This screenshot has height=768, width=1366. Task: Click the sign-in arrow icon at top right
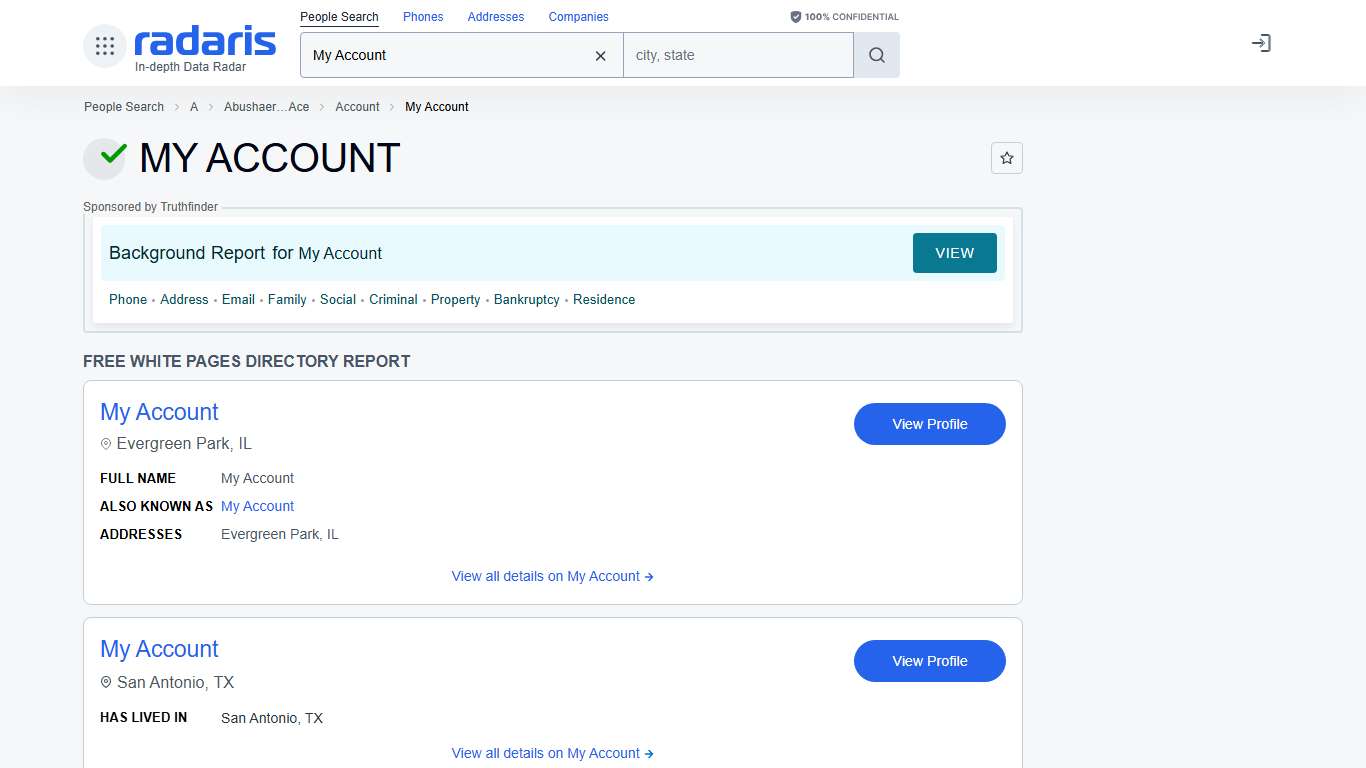pos(1261,43)
